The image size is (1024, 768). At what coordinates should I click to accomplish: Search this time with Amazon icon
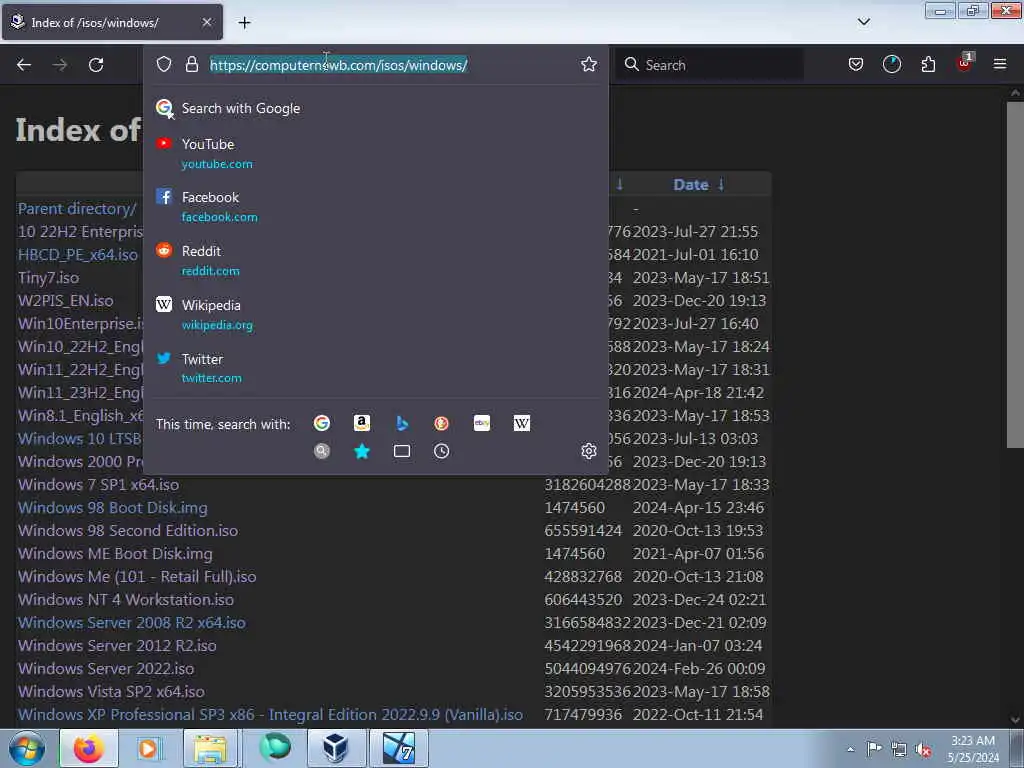(x=362, y=423)
